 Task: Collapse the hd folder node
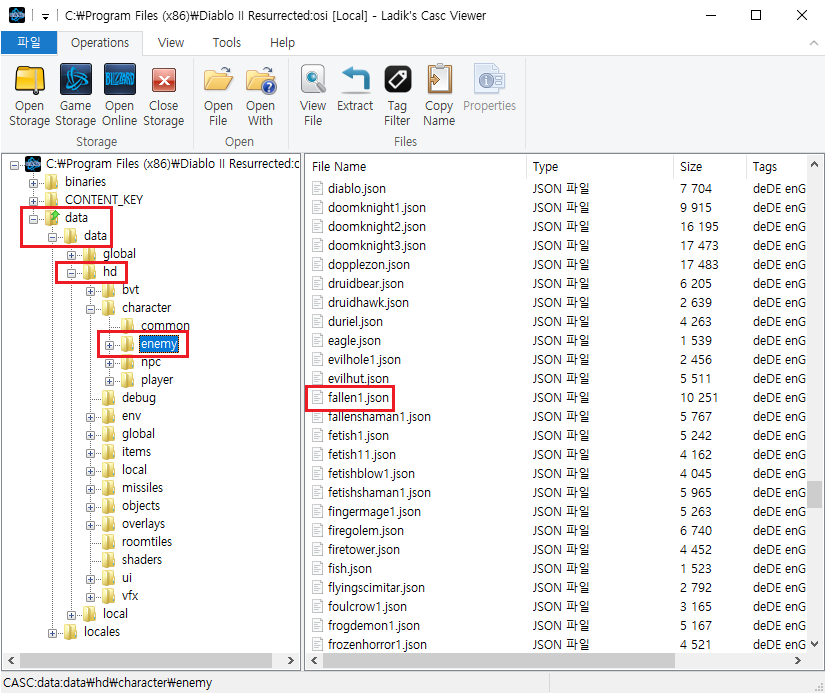point(71,273)
